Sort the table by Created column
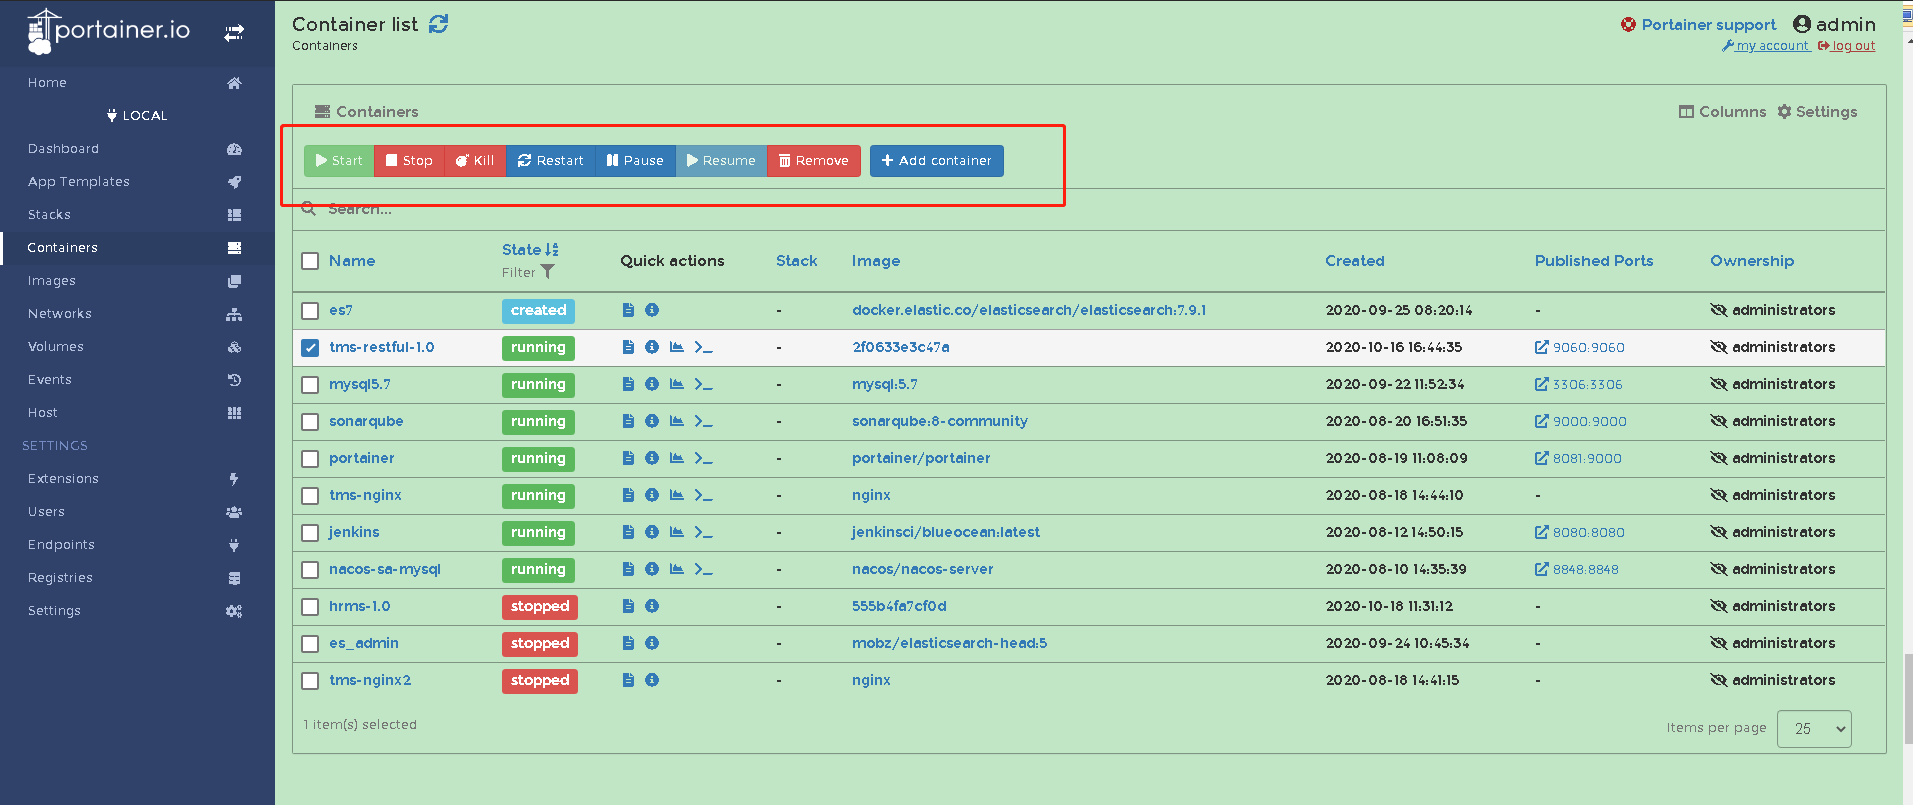The image size is (1913, 805). pos(1355,261)
